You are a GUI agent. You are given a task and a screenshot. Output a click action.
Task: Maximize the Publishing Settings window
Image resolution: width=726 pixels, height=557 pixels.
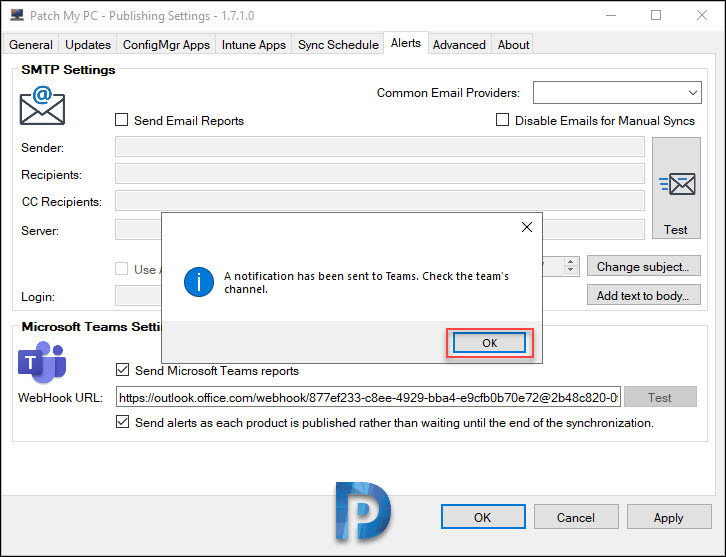656,15
